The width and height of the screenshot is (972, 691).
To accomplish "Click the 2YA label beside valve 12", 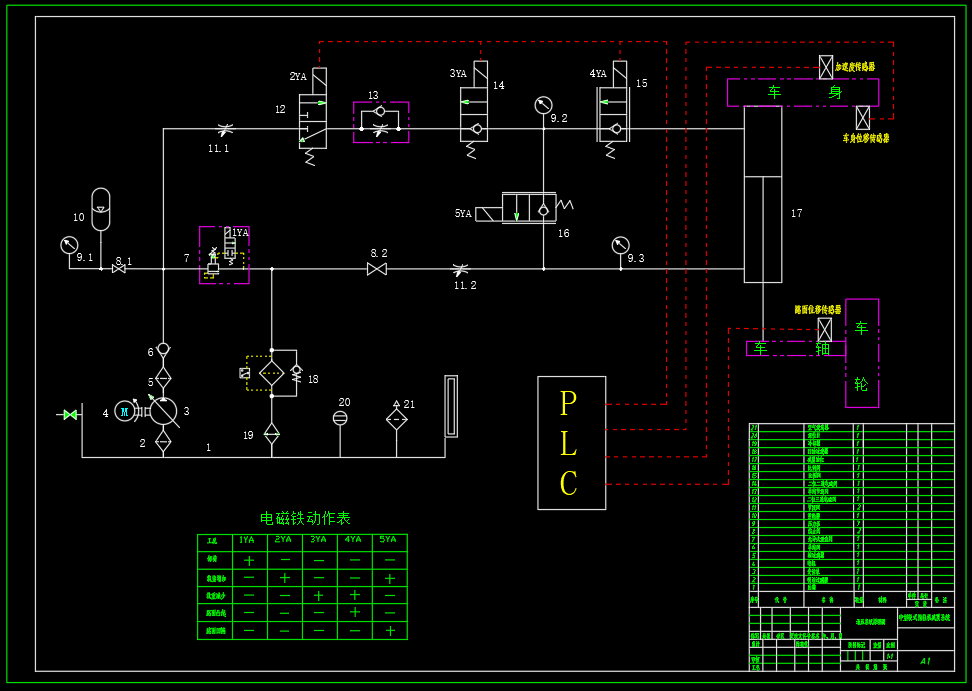I will pyautogui.click(x=298, y=77).
